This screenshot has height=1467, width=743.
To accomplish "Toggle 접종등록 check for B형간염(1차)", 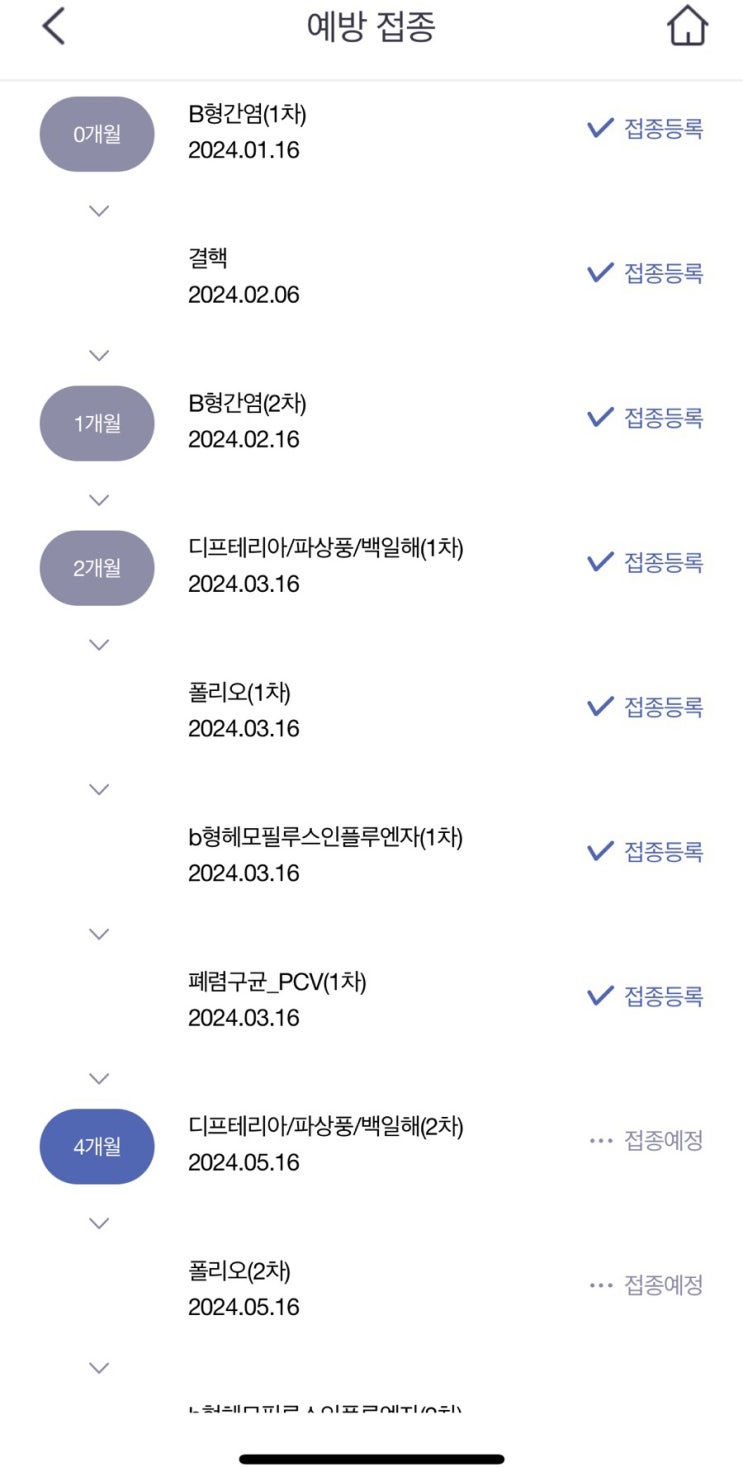I will pyautogui.click(x=600, y=128).
